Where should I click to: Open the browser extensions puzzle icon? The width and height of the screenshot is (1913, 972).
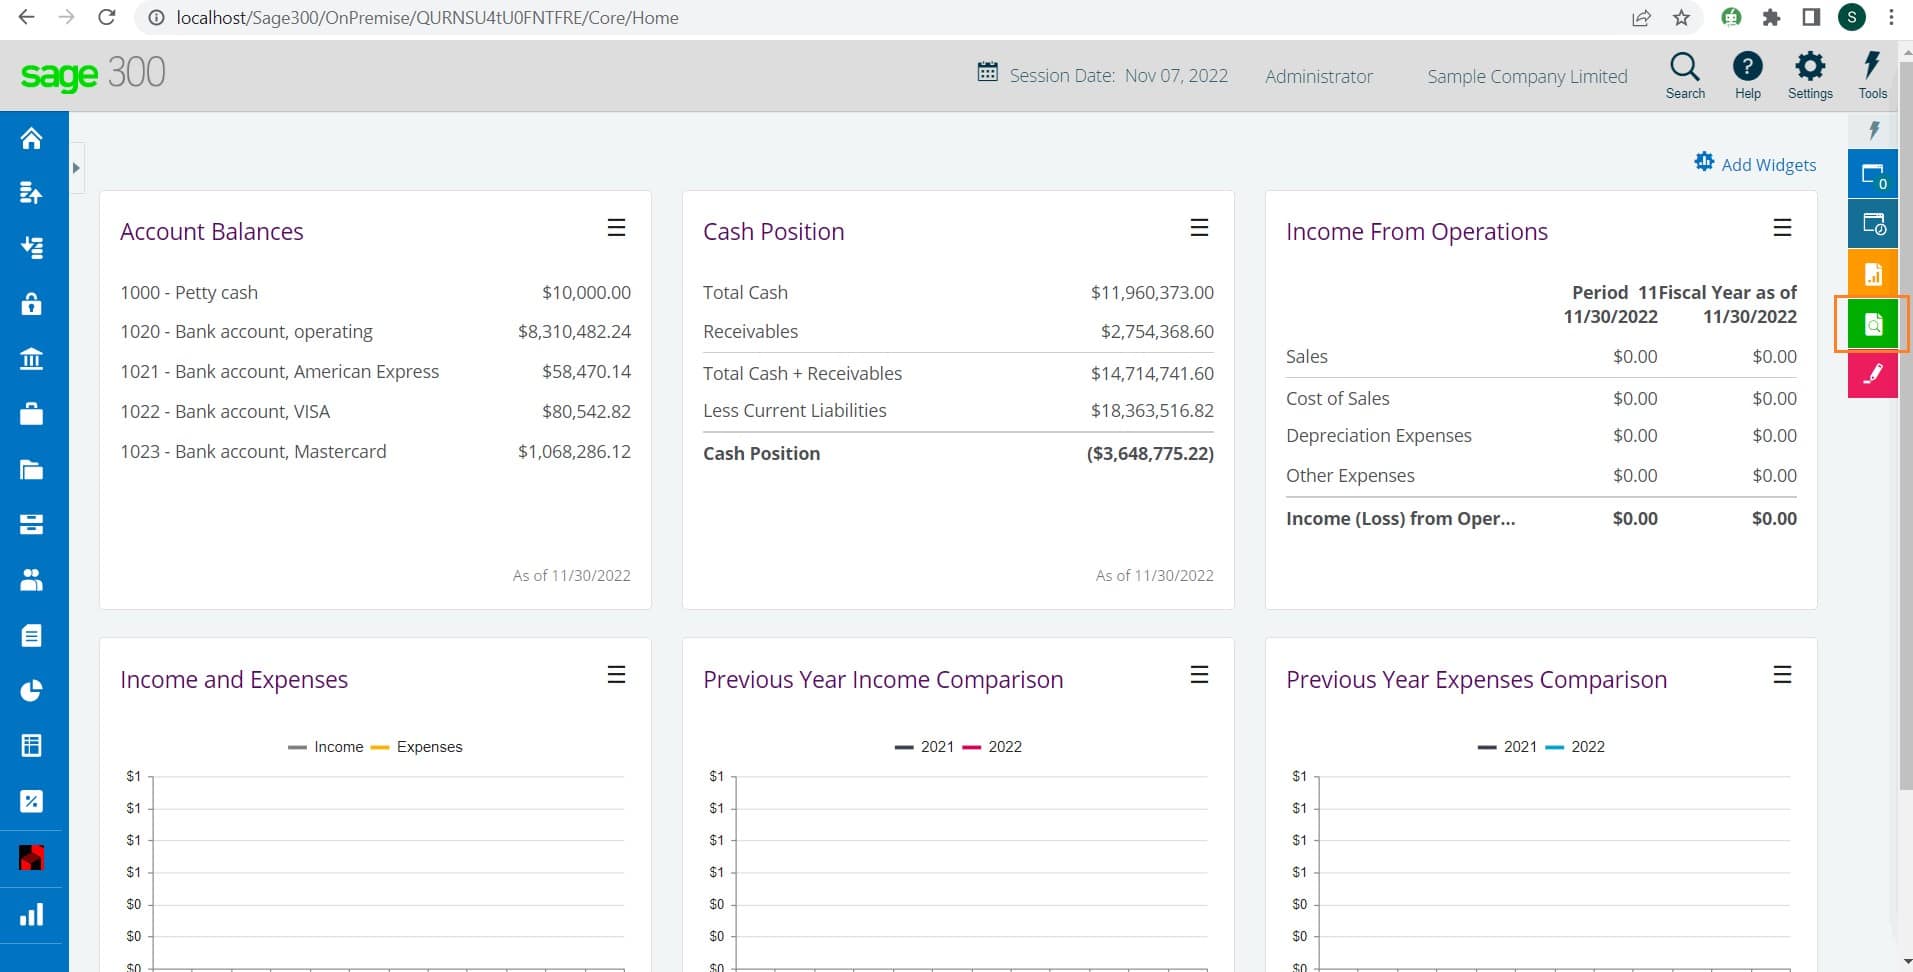pyautogui.click(x=1771, y=17)
